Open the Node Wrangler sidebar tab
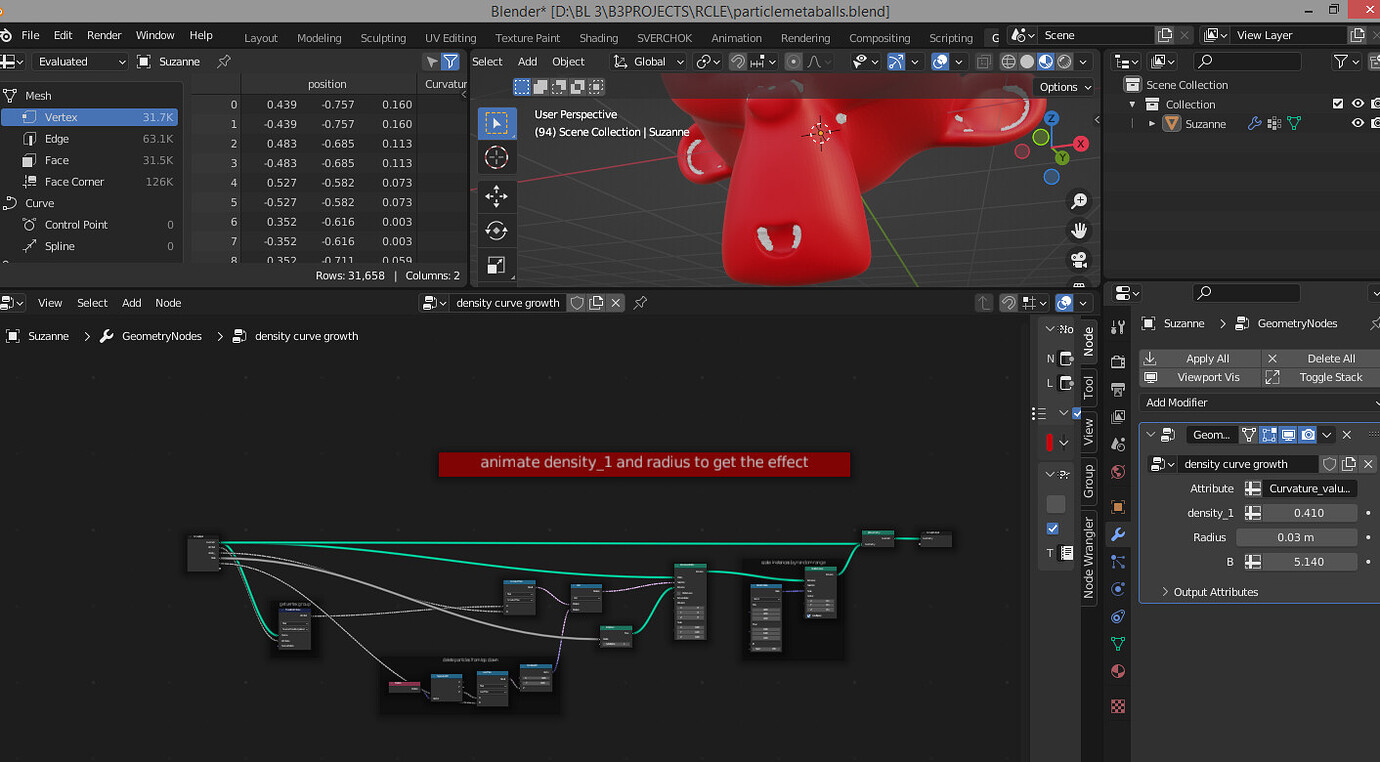Image resolution: width=1380 pixels, height=762 pixels. coord(1089,557)
